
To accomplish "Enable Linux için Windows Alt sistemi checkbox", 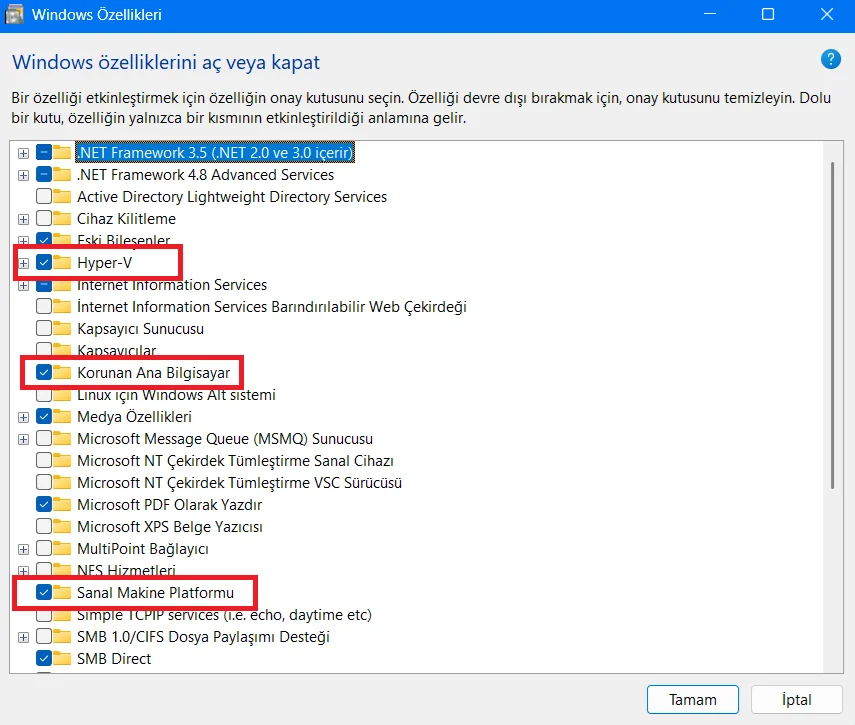I will point(44,395).
